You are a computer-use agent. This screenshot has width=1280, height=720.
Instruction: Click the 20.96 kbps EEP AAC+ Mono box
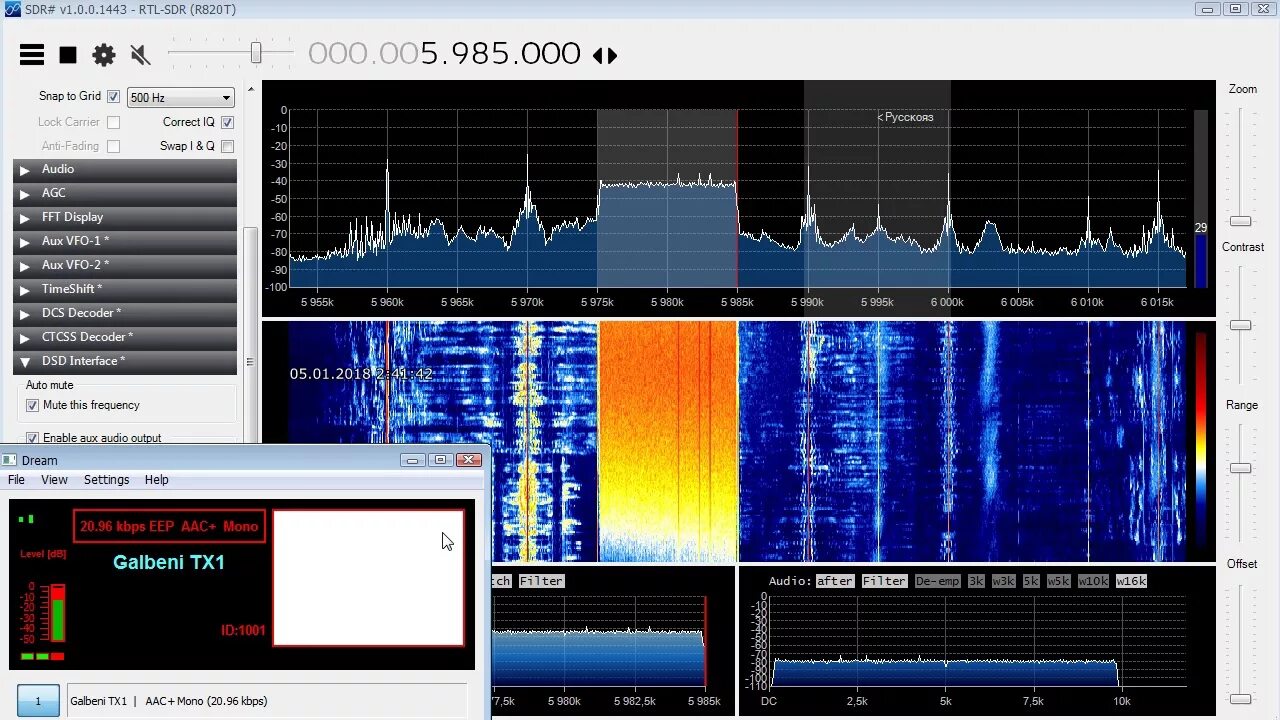(169, 526)
